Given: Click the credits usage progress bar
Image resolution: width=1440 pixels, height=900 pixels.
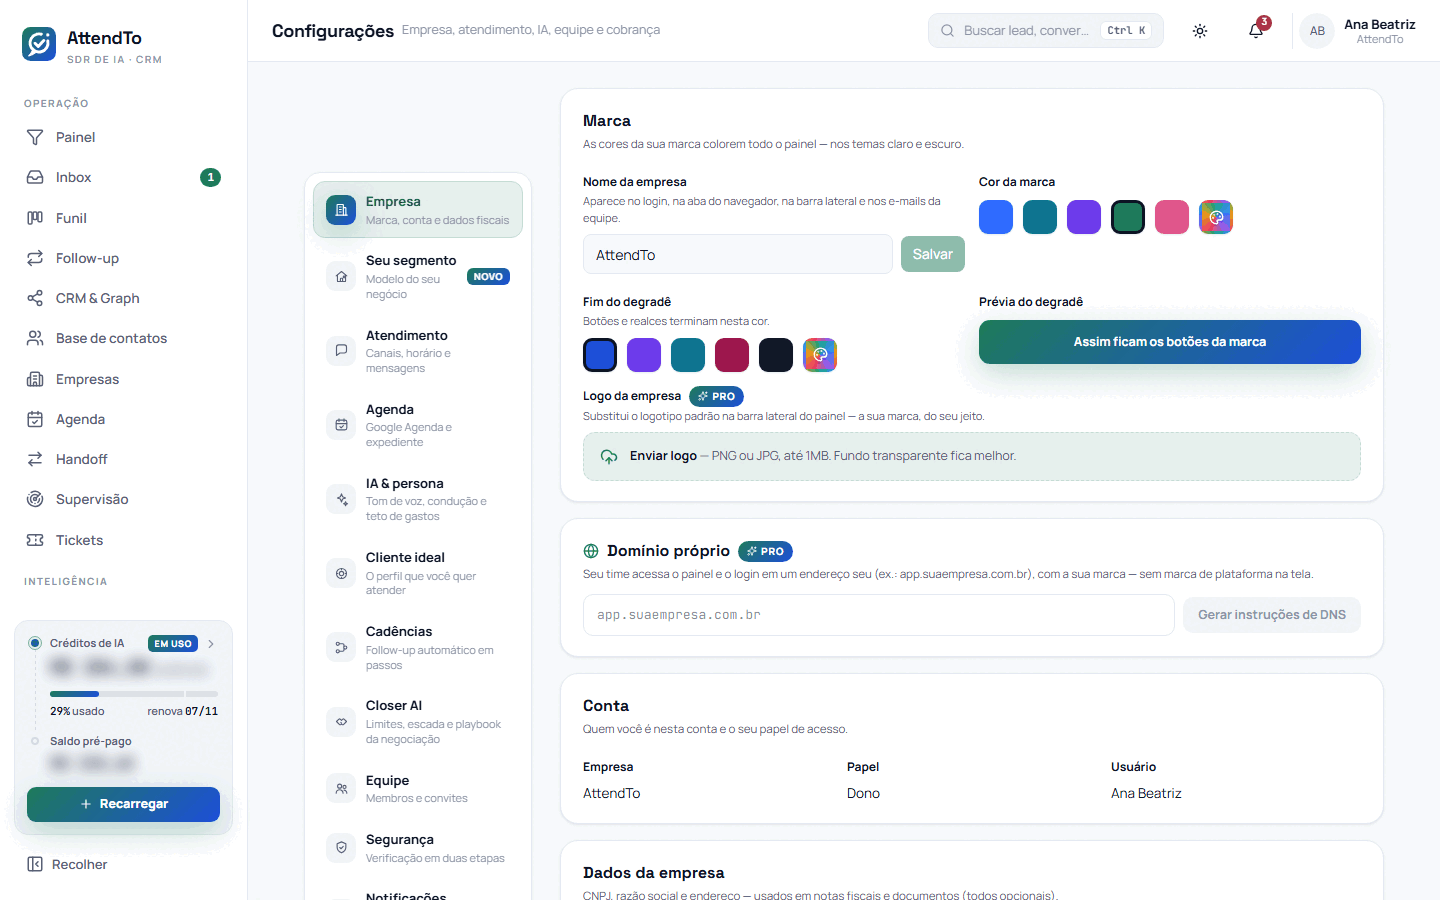Looking at the screenshot, I should pos(134,694).
